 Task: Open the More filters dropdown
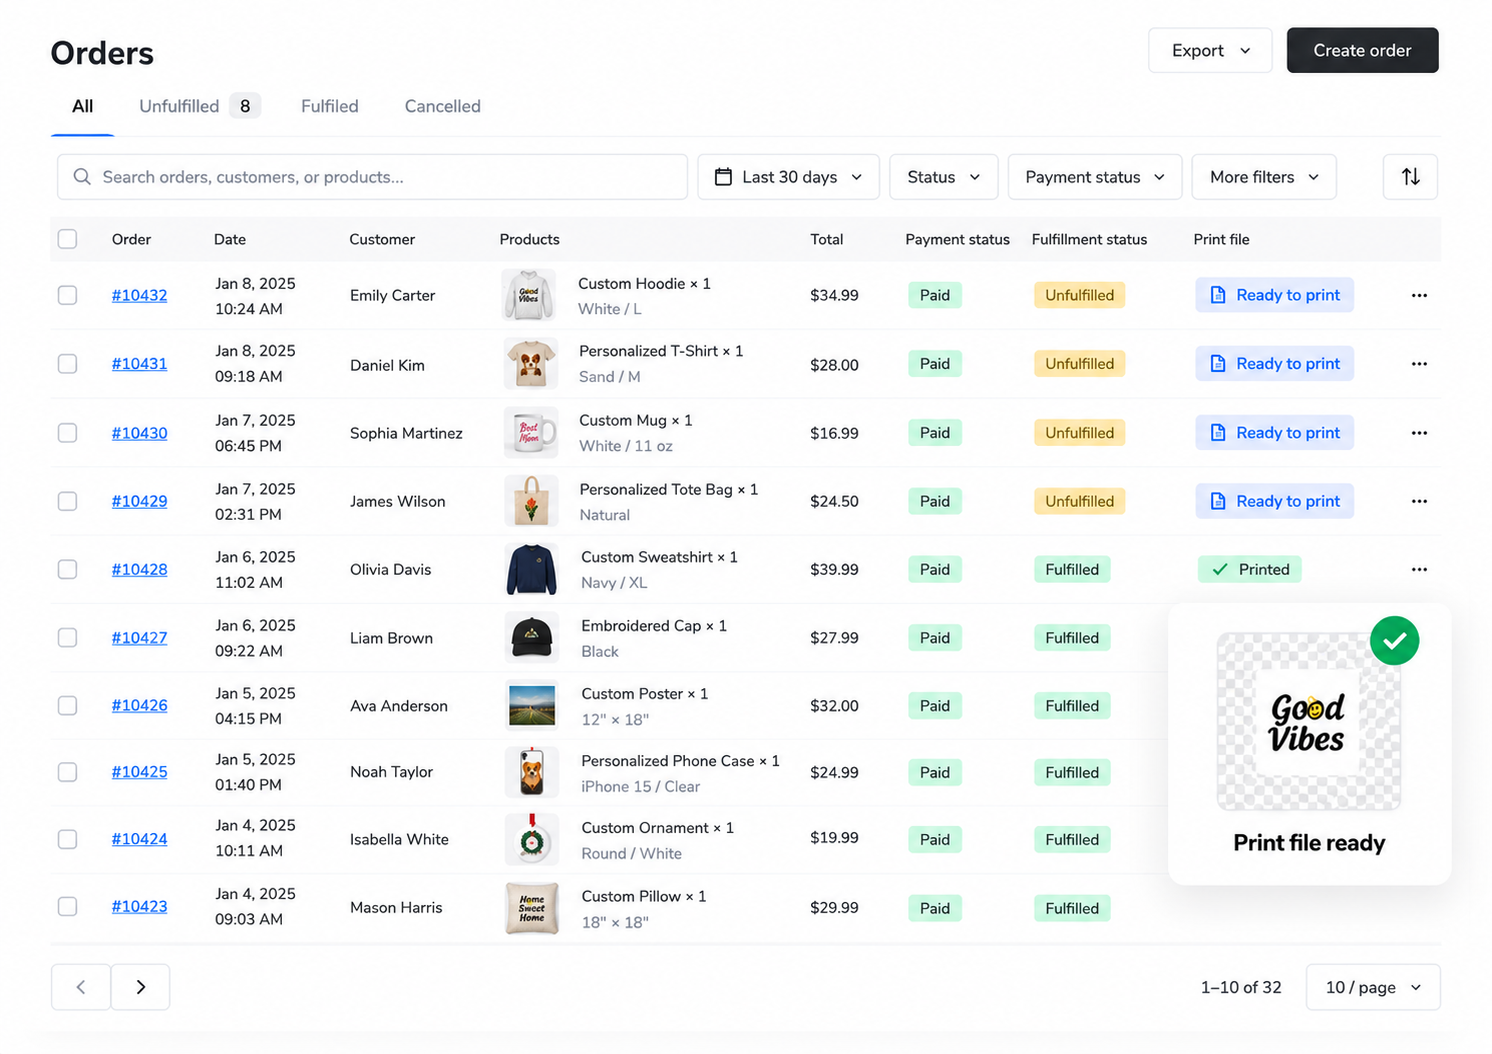pyautogui.click(x=1264, y=177)
